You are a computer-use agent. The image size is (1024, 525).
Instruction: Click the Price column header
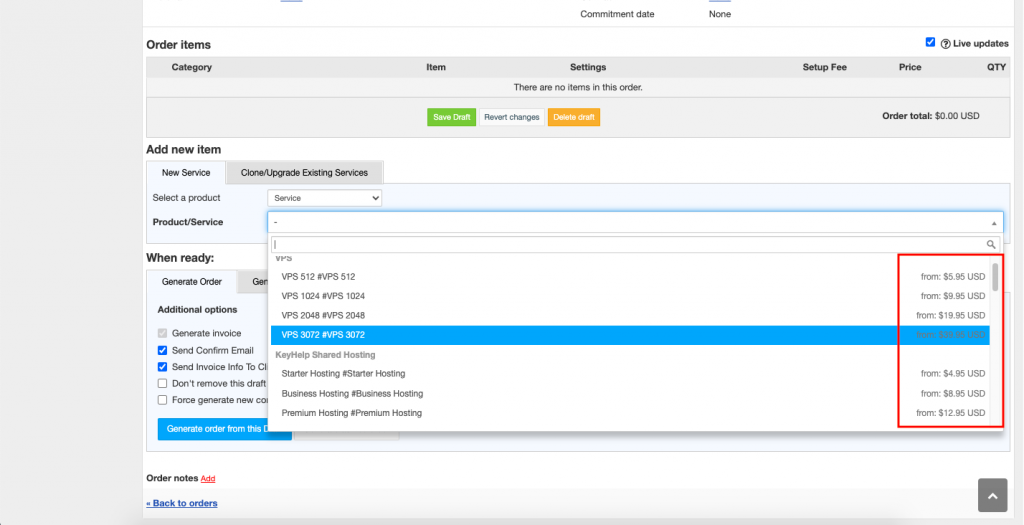click(910, 67)
